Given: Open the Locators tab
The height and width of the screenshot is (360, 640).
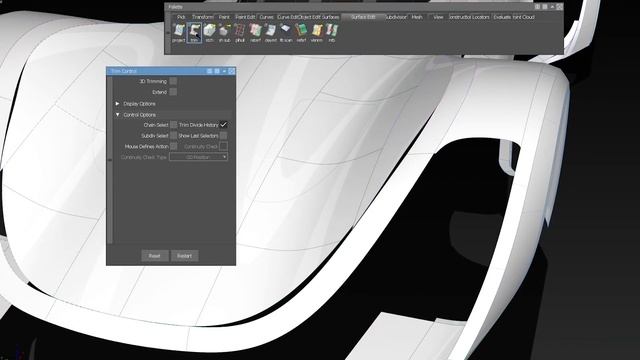Looking at the screenshot, I should [x=480, y=17].
